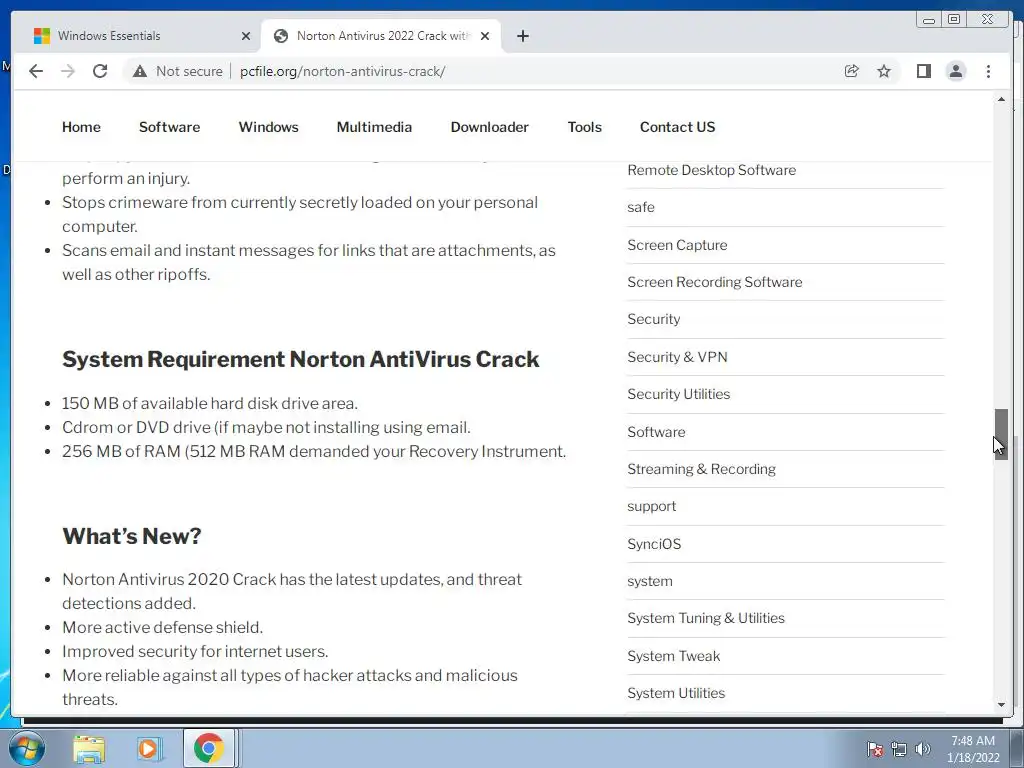Screen dimensions: 1024x768
Task: Click the page scroll-up arrow
Action: coord(1001,99)
